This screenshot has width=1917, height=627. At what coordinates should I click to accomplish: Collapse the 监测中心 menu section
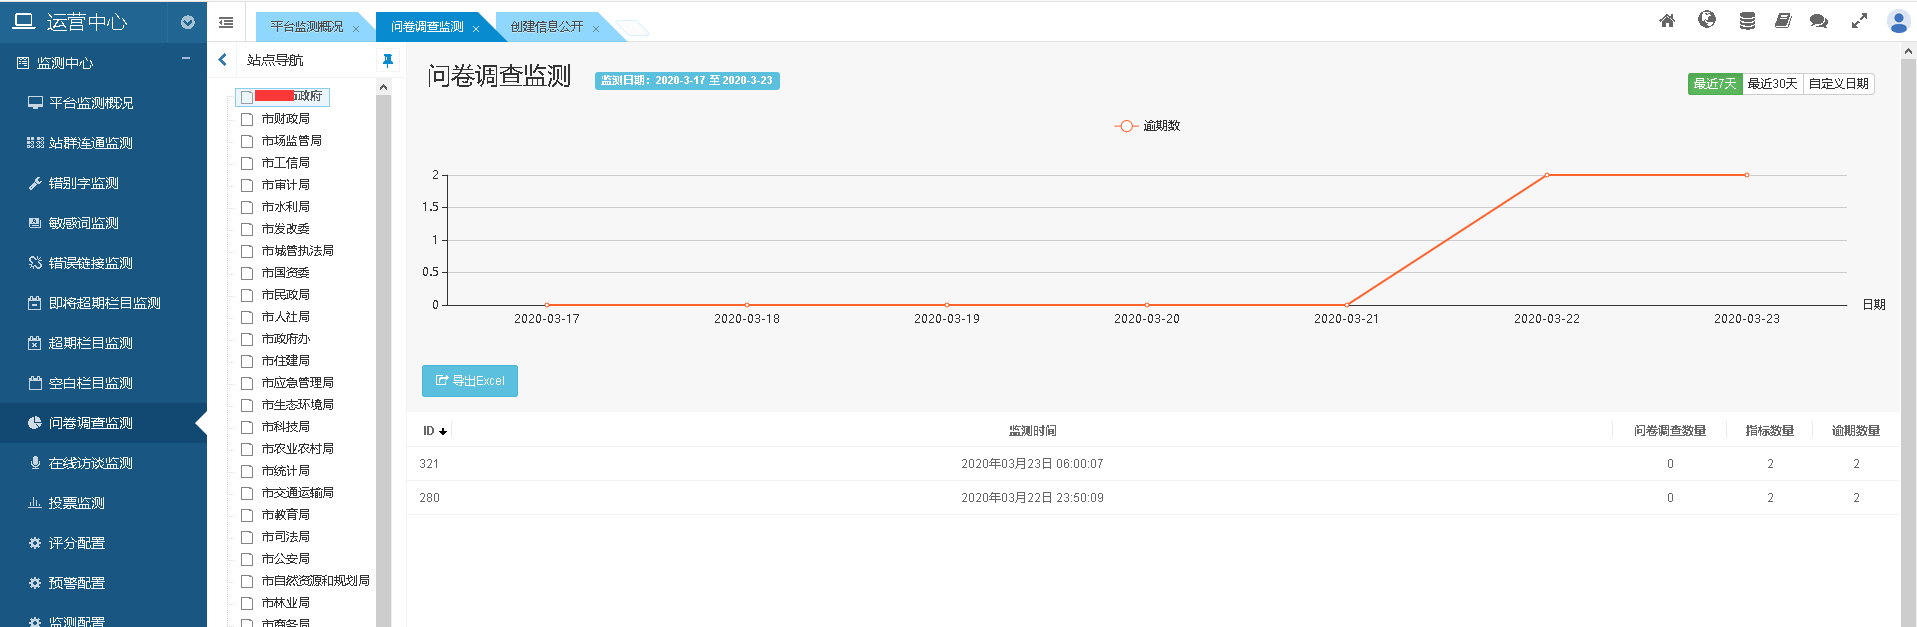[x=186, y=59]
